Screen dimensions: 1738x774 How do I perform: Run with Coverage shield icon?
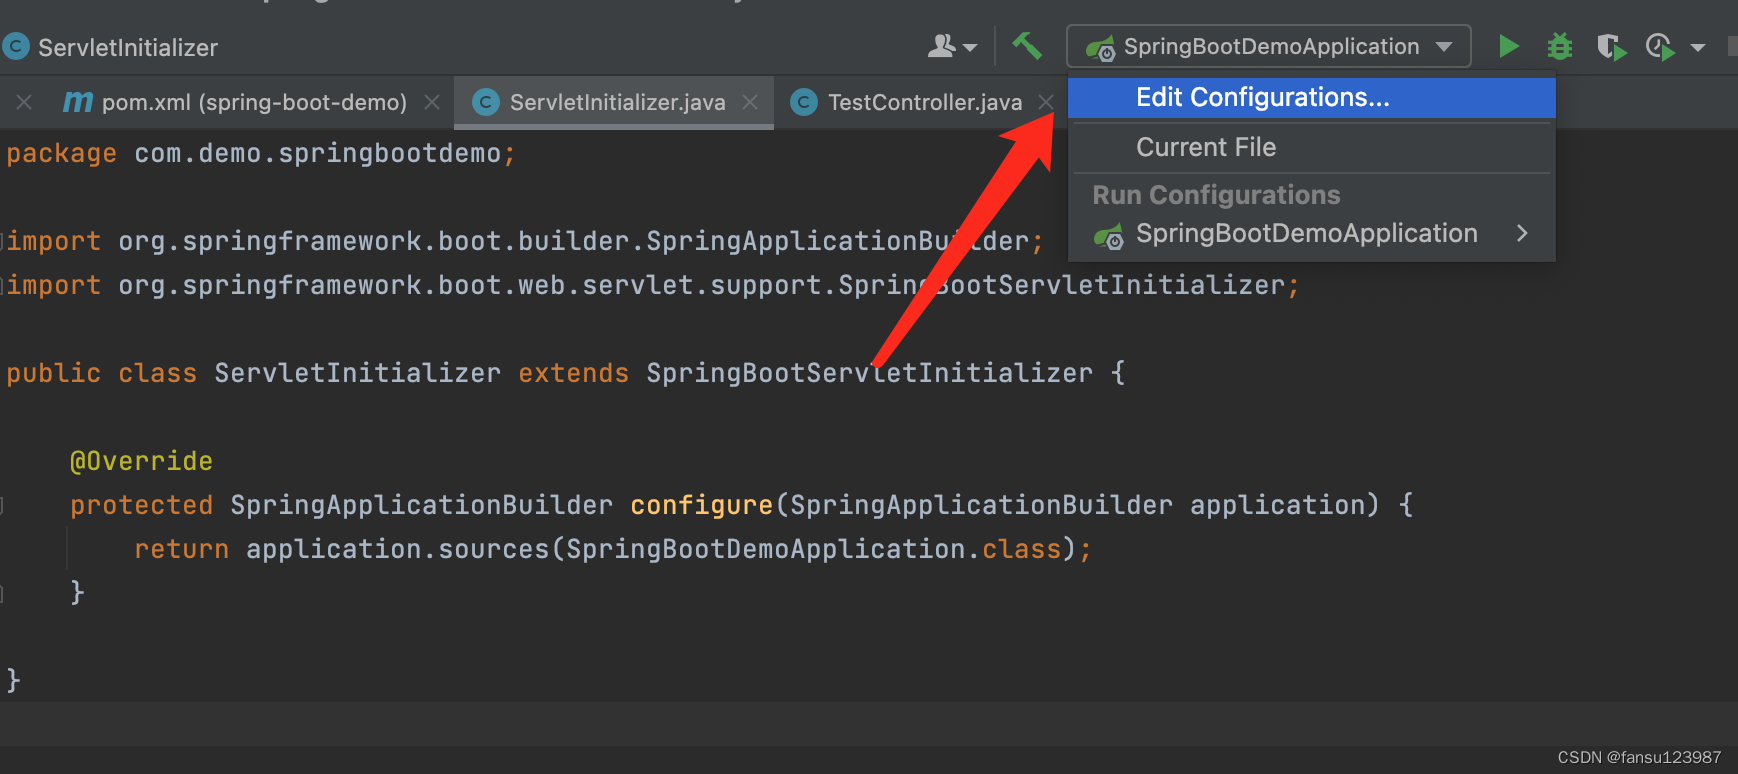click(1611, 47)
